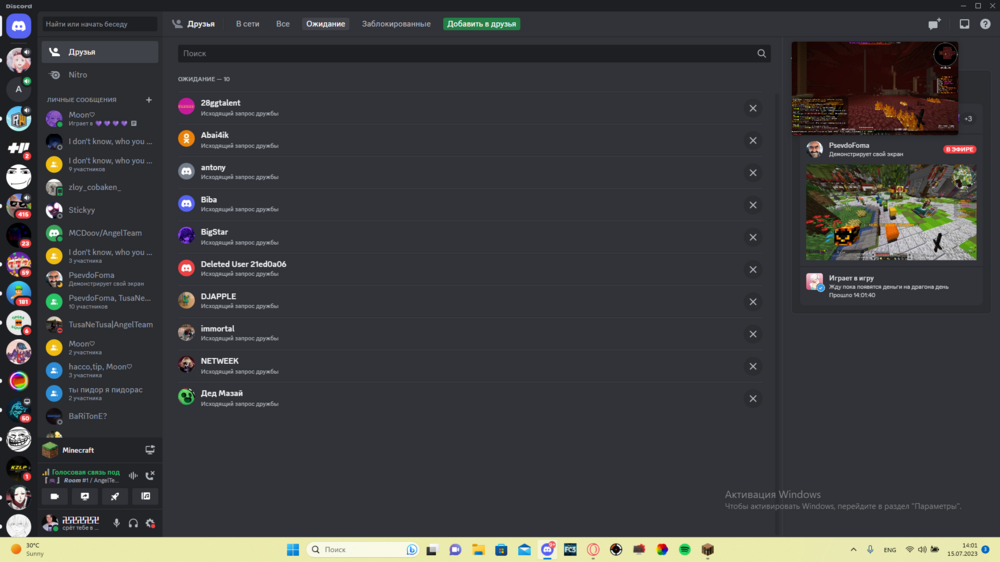Open Друзья in the sidebar
Viewport: 1000px width, 562px height.
(x=100, y=52)
